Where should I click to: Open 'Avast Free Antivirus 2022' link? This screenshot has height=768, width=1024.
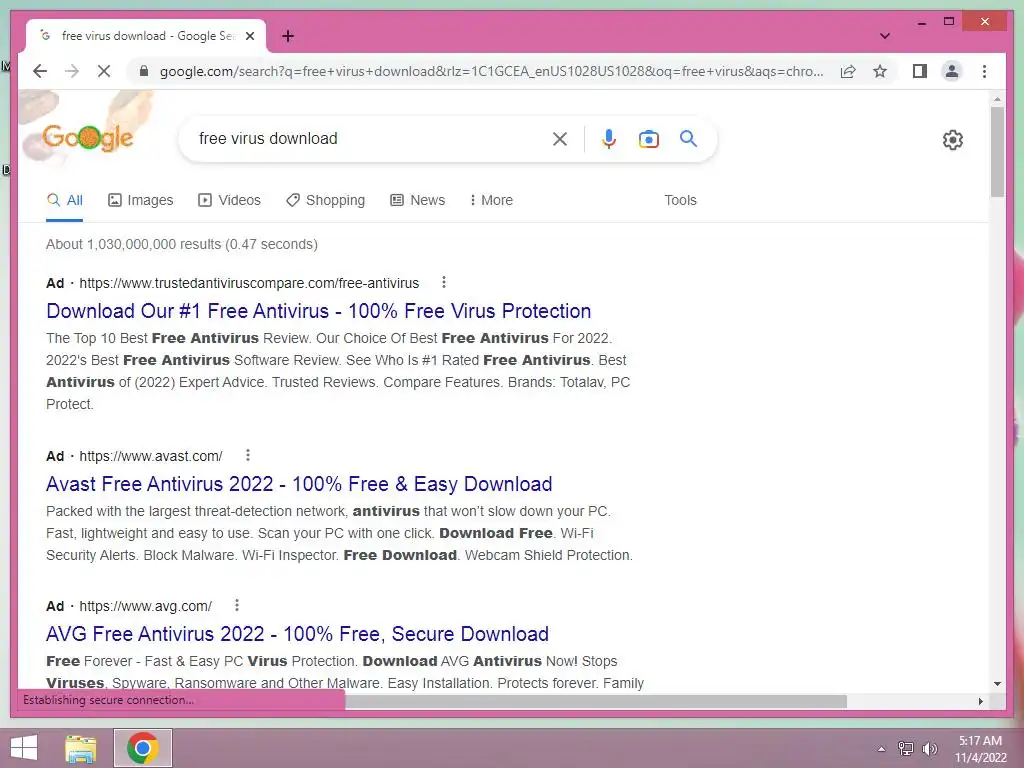click(x=299, y=484)
